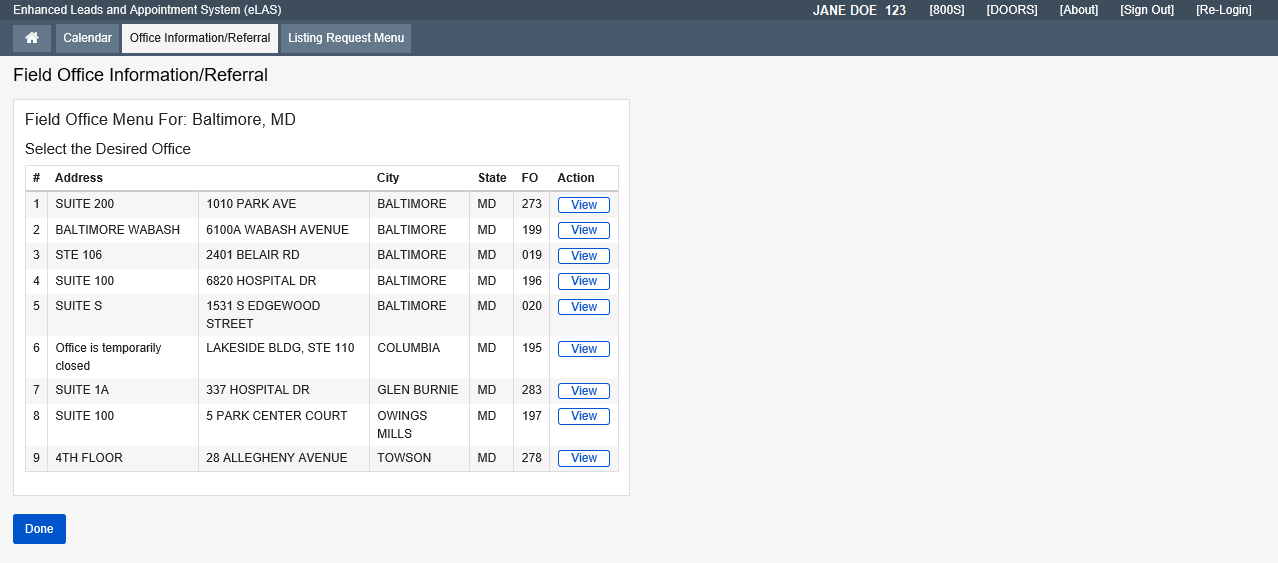Image resolution: width=1278 pixels, height=563 pixels.
Task: View the Owings Mills office
Action: point(583,416)
